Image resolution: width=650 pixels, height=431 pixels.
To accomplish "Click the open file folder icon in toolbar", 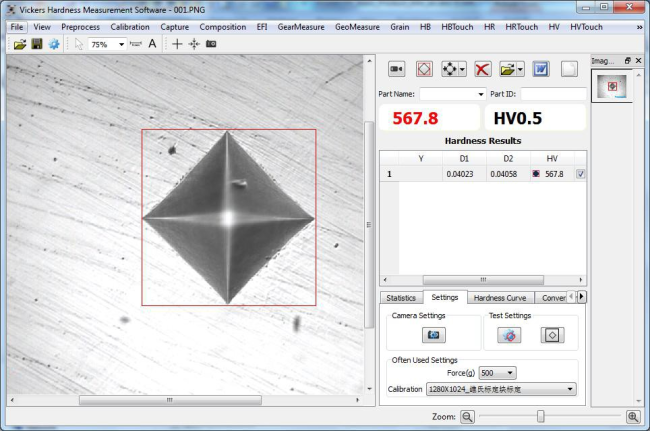I will [x=20, y=44].
